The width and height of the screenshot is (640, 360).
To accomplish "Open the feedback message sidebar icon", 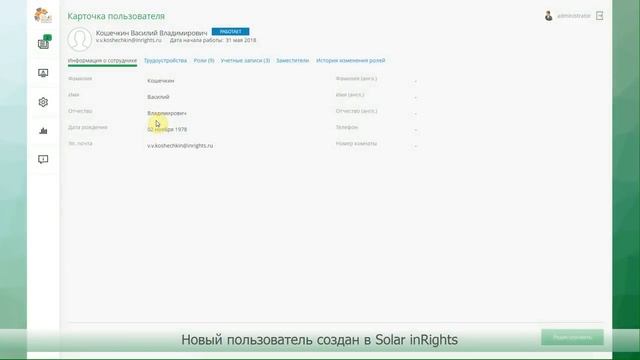I will click(43, 159).
